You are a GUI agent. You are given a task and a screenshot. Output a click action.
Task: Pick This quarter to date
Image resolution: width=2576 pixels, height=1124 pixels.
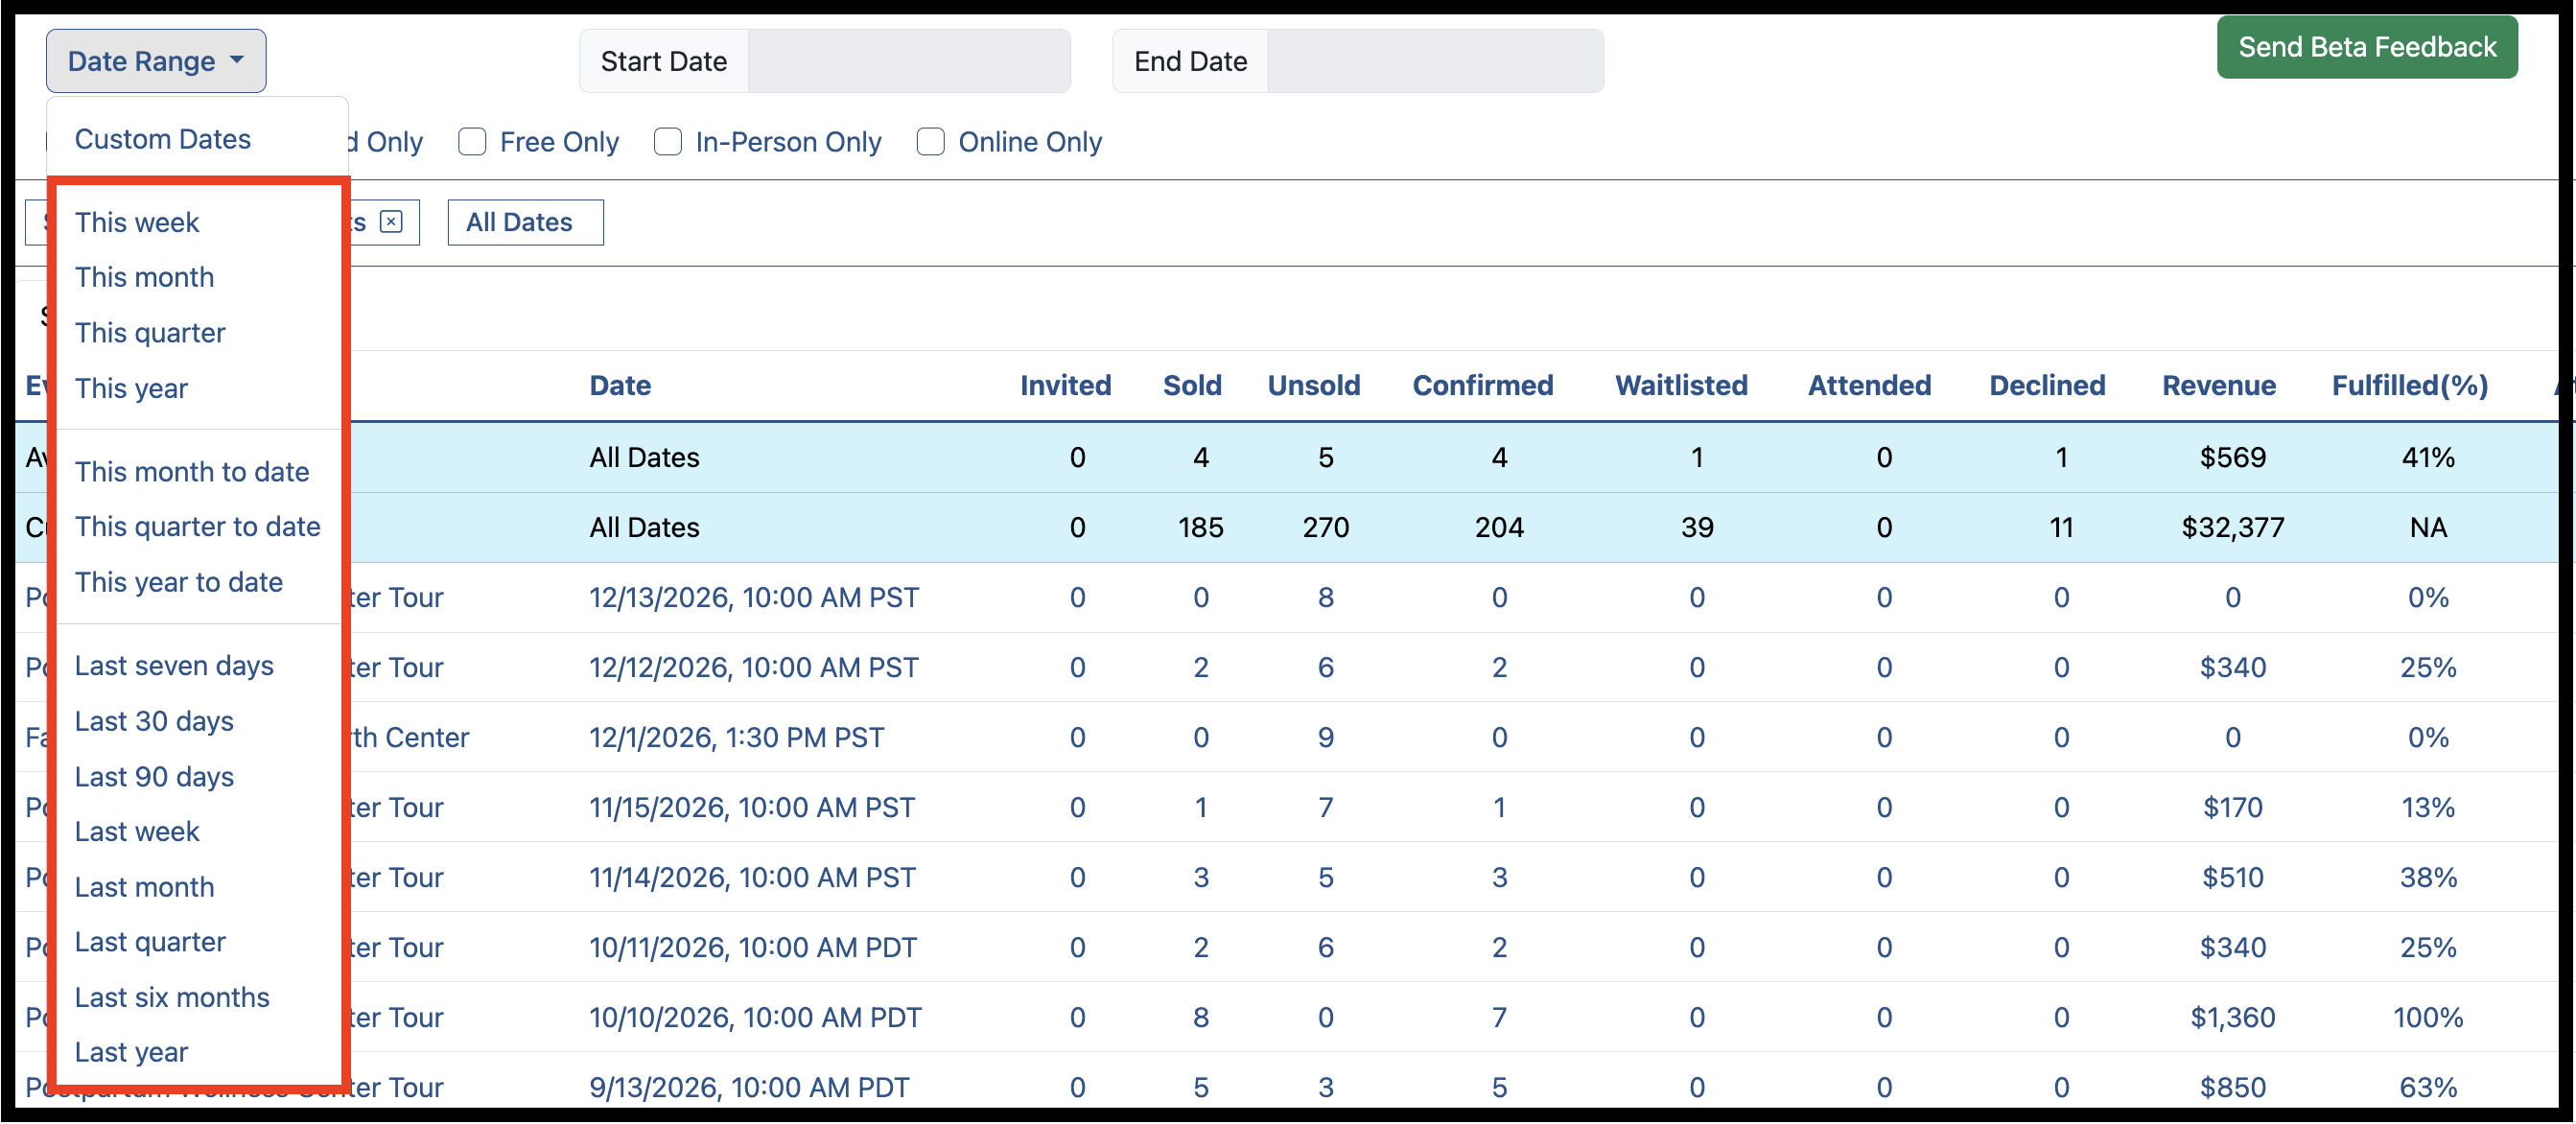tap(198, 527)
